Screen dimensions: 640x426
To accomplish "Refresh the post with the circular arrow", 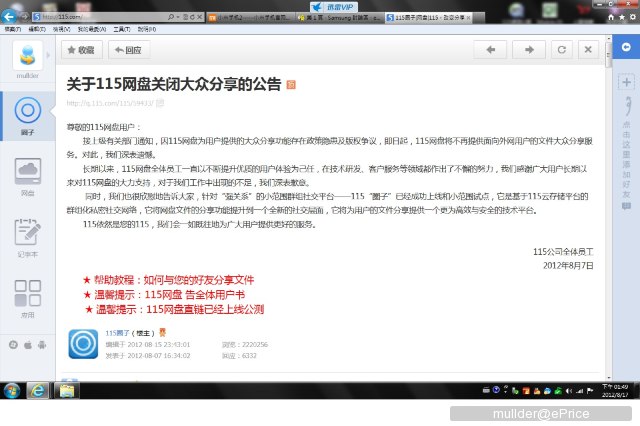I will (562, 49).
